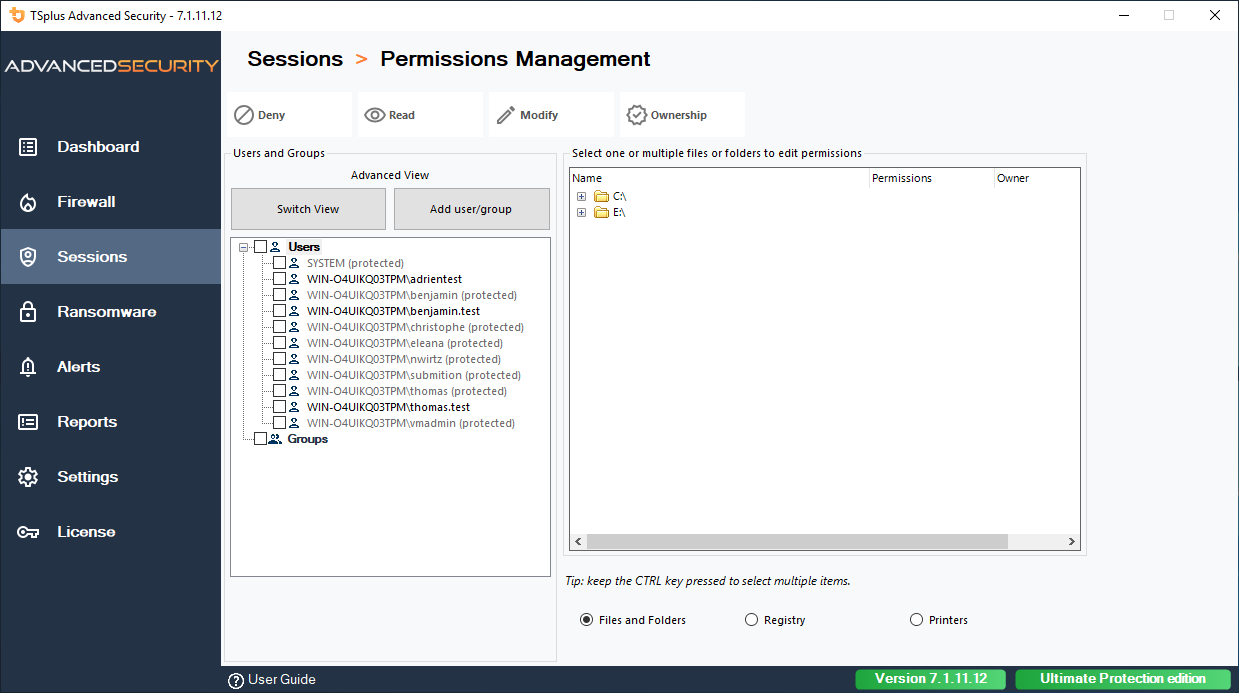This screenshot has width=1239, height=693.
Task: Click the Deny permission icon
Action: point(244,115)
